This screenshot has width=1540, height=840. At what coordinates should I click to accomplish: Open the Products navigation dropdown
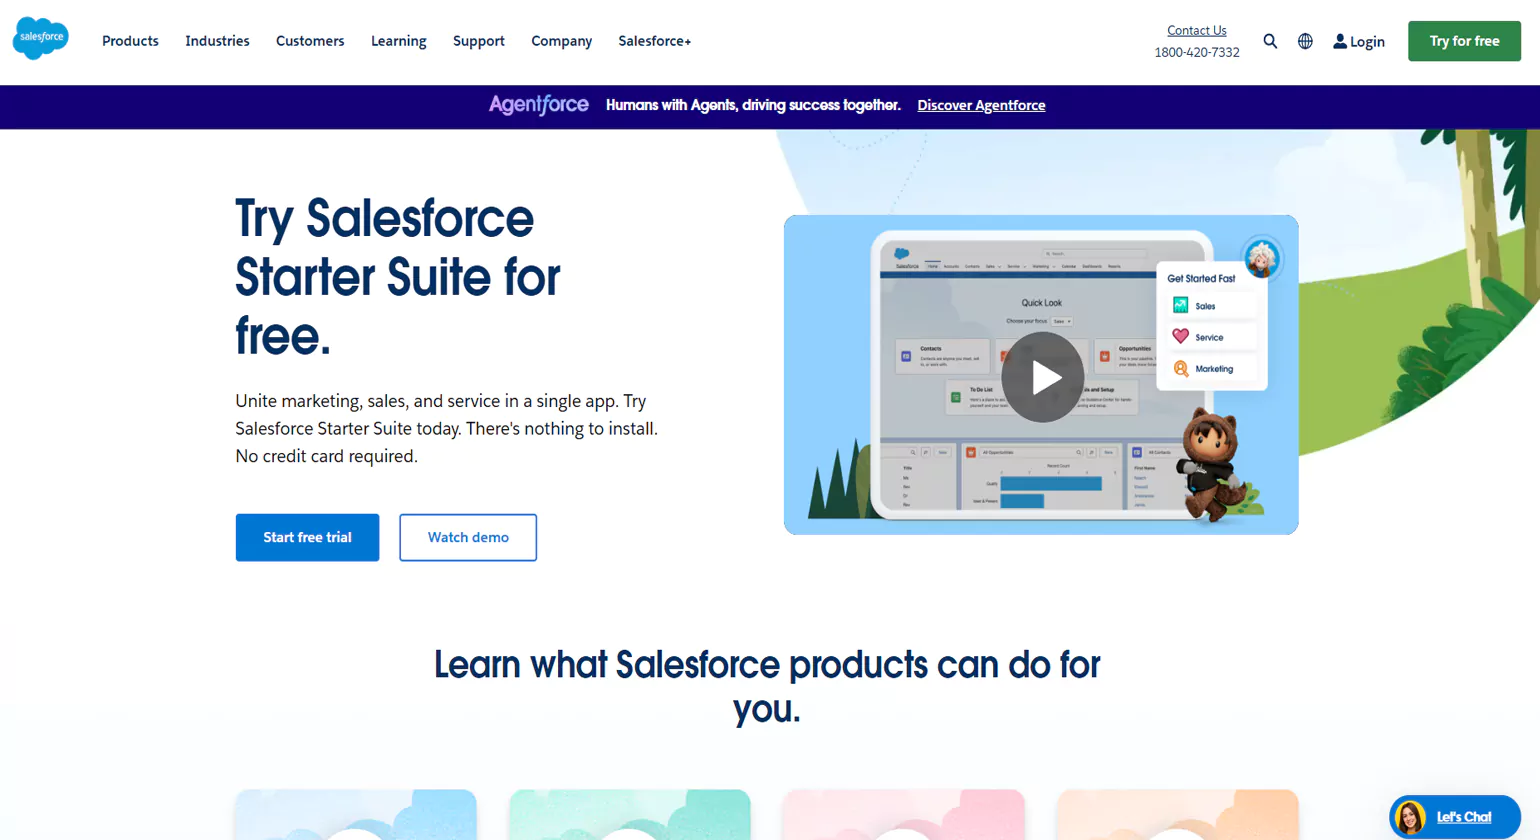click(x=130, y=41)
